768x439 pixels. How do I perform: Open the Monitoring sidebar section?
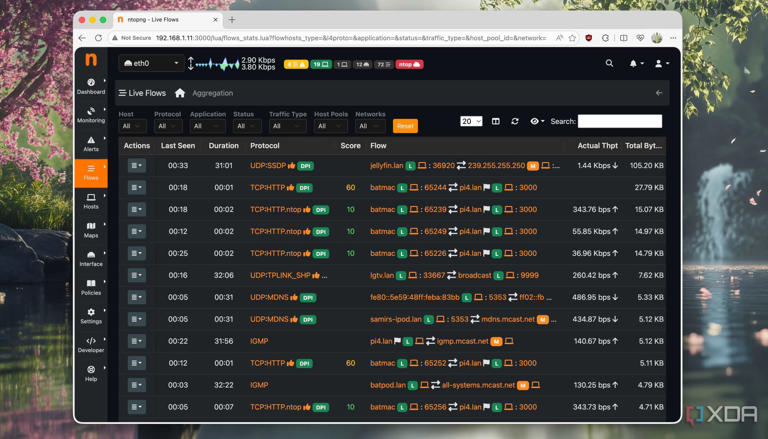click(91, 115)
